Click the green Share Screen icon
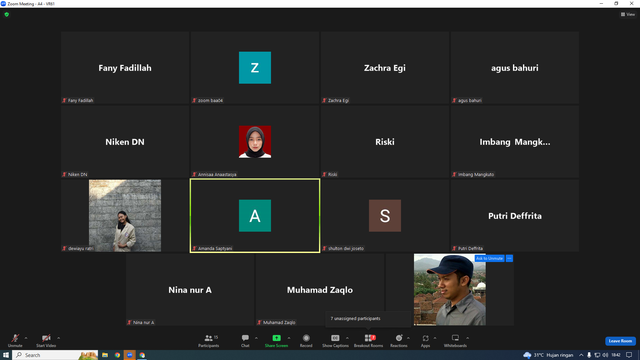This screenshot has width=640, height=360. tap(276, 338)
